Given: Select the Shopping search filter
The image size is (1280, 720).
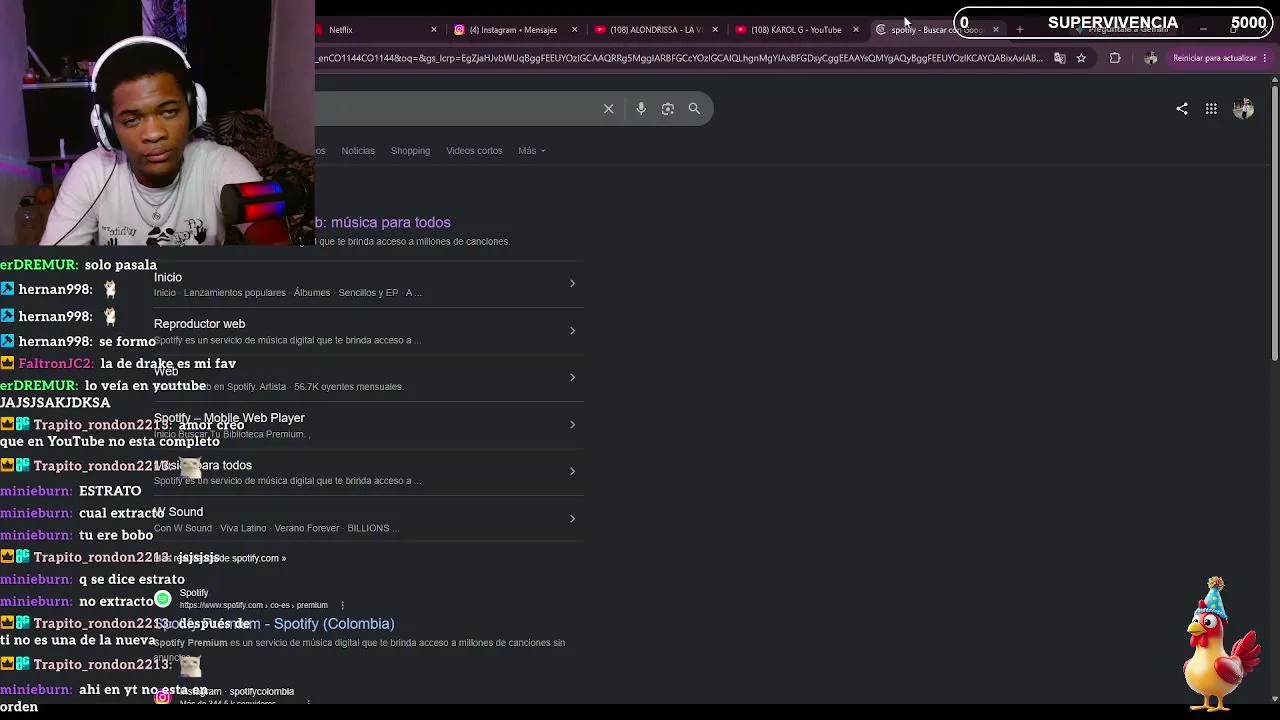Looking at the screenshot, I should click(x=410, y=151).
